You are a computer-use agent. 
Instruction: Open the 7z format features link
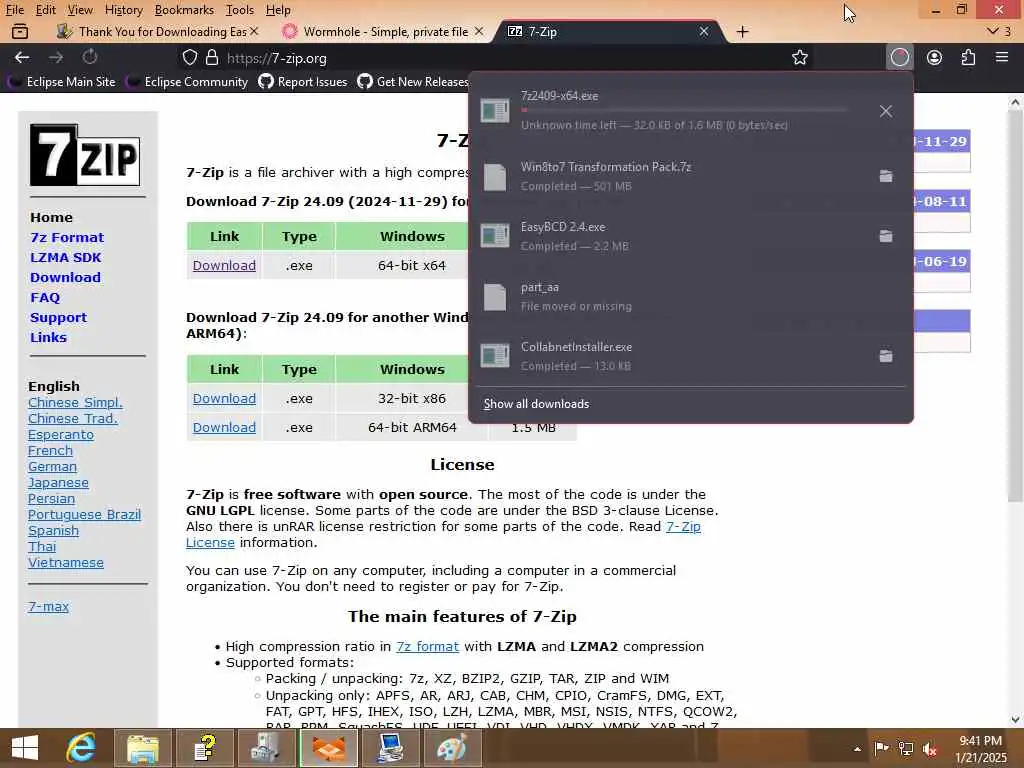coord(427,647)
